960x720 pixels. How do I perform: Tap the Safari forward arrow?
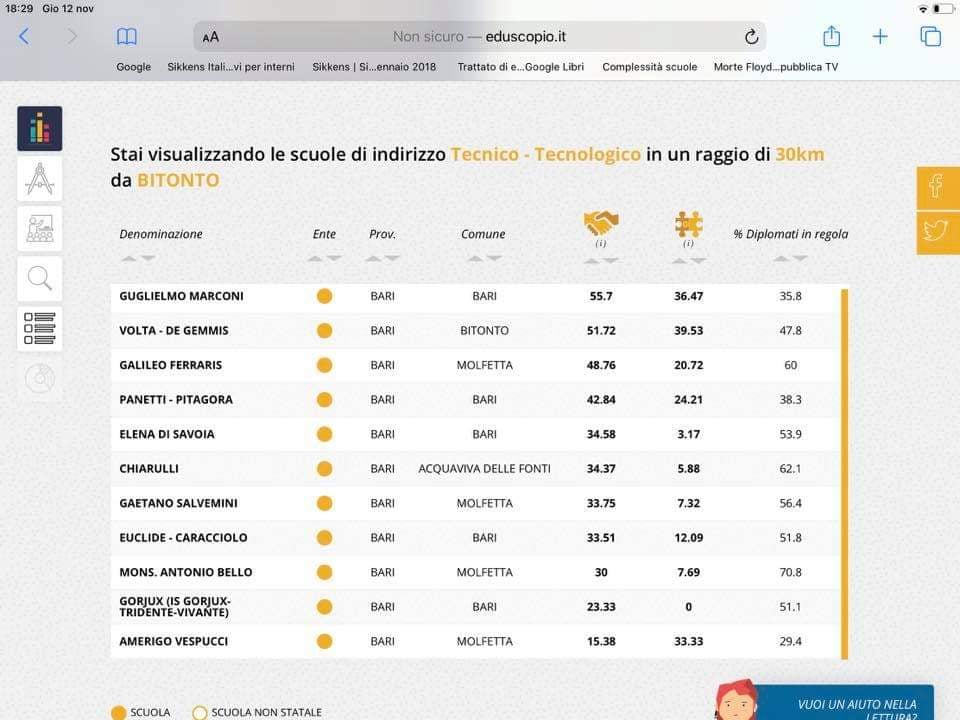[x=72, y=37]
